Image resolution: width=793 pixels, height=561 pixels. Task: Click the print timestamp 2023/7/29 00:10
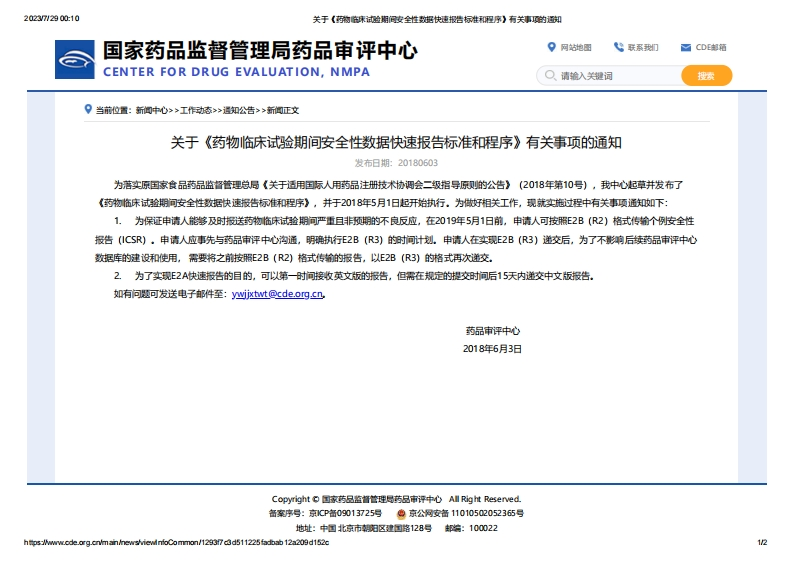point(52,19)
